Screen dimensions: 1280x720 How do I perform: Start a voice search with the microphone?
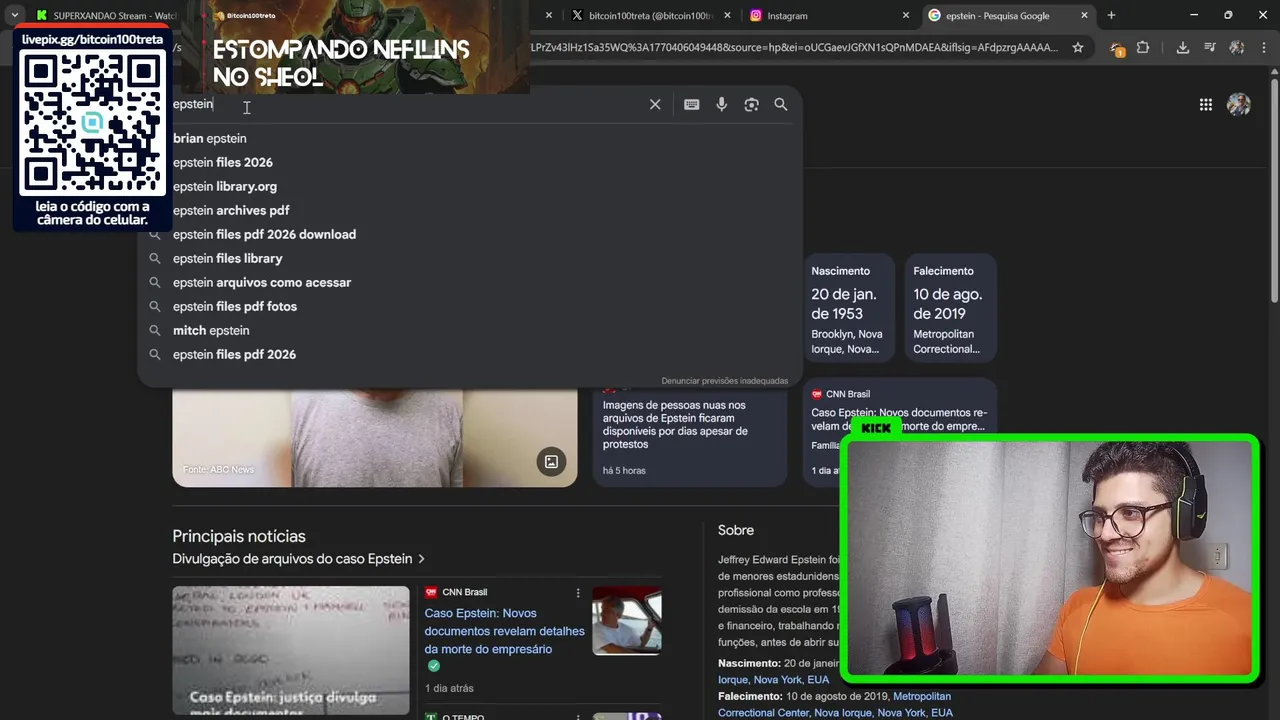pos(721,104)
